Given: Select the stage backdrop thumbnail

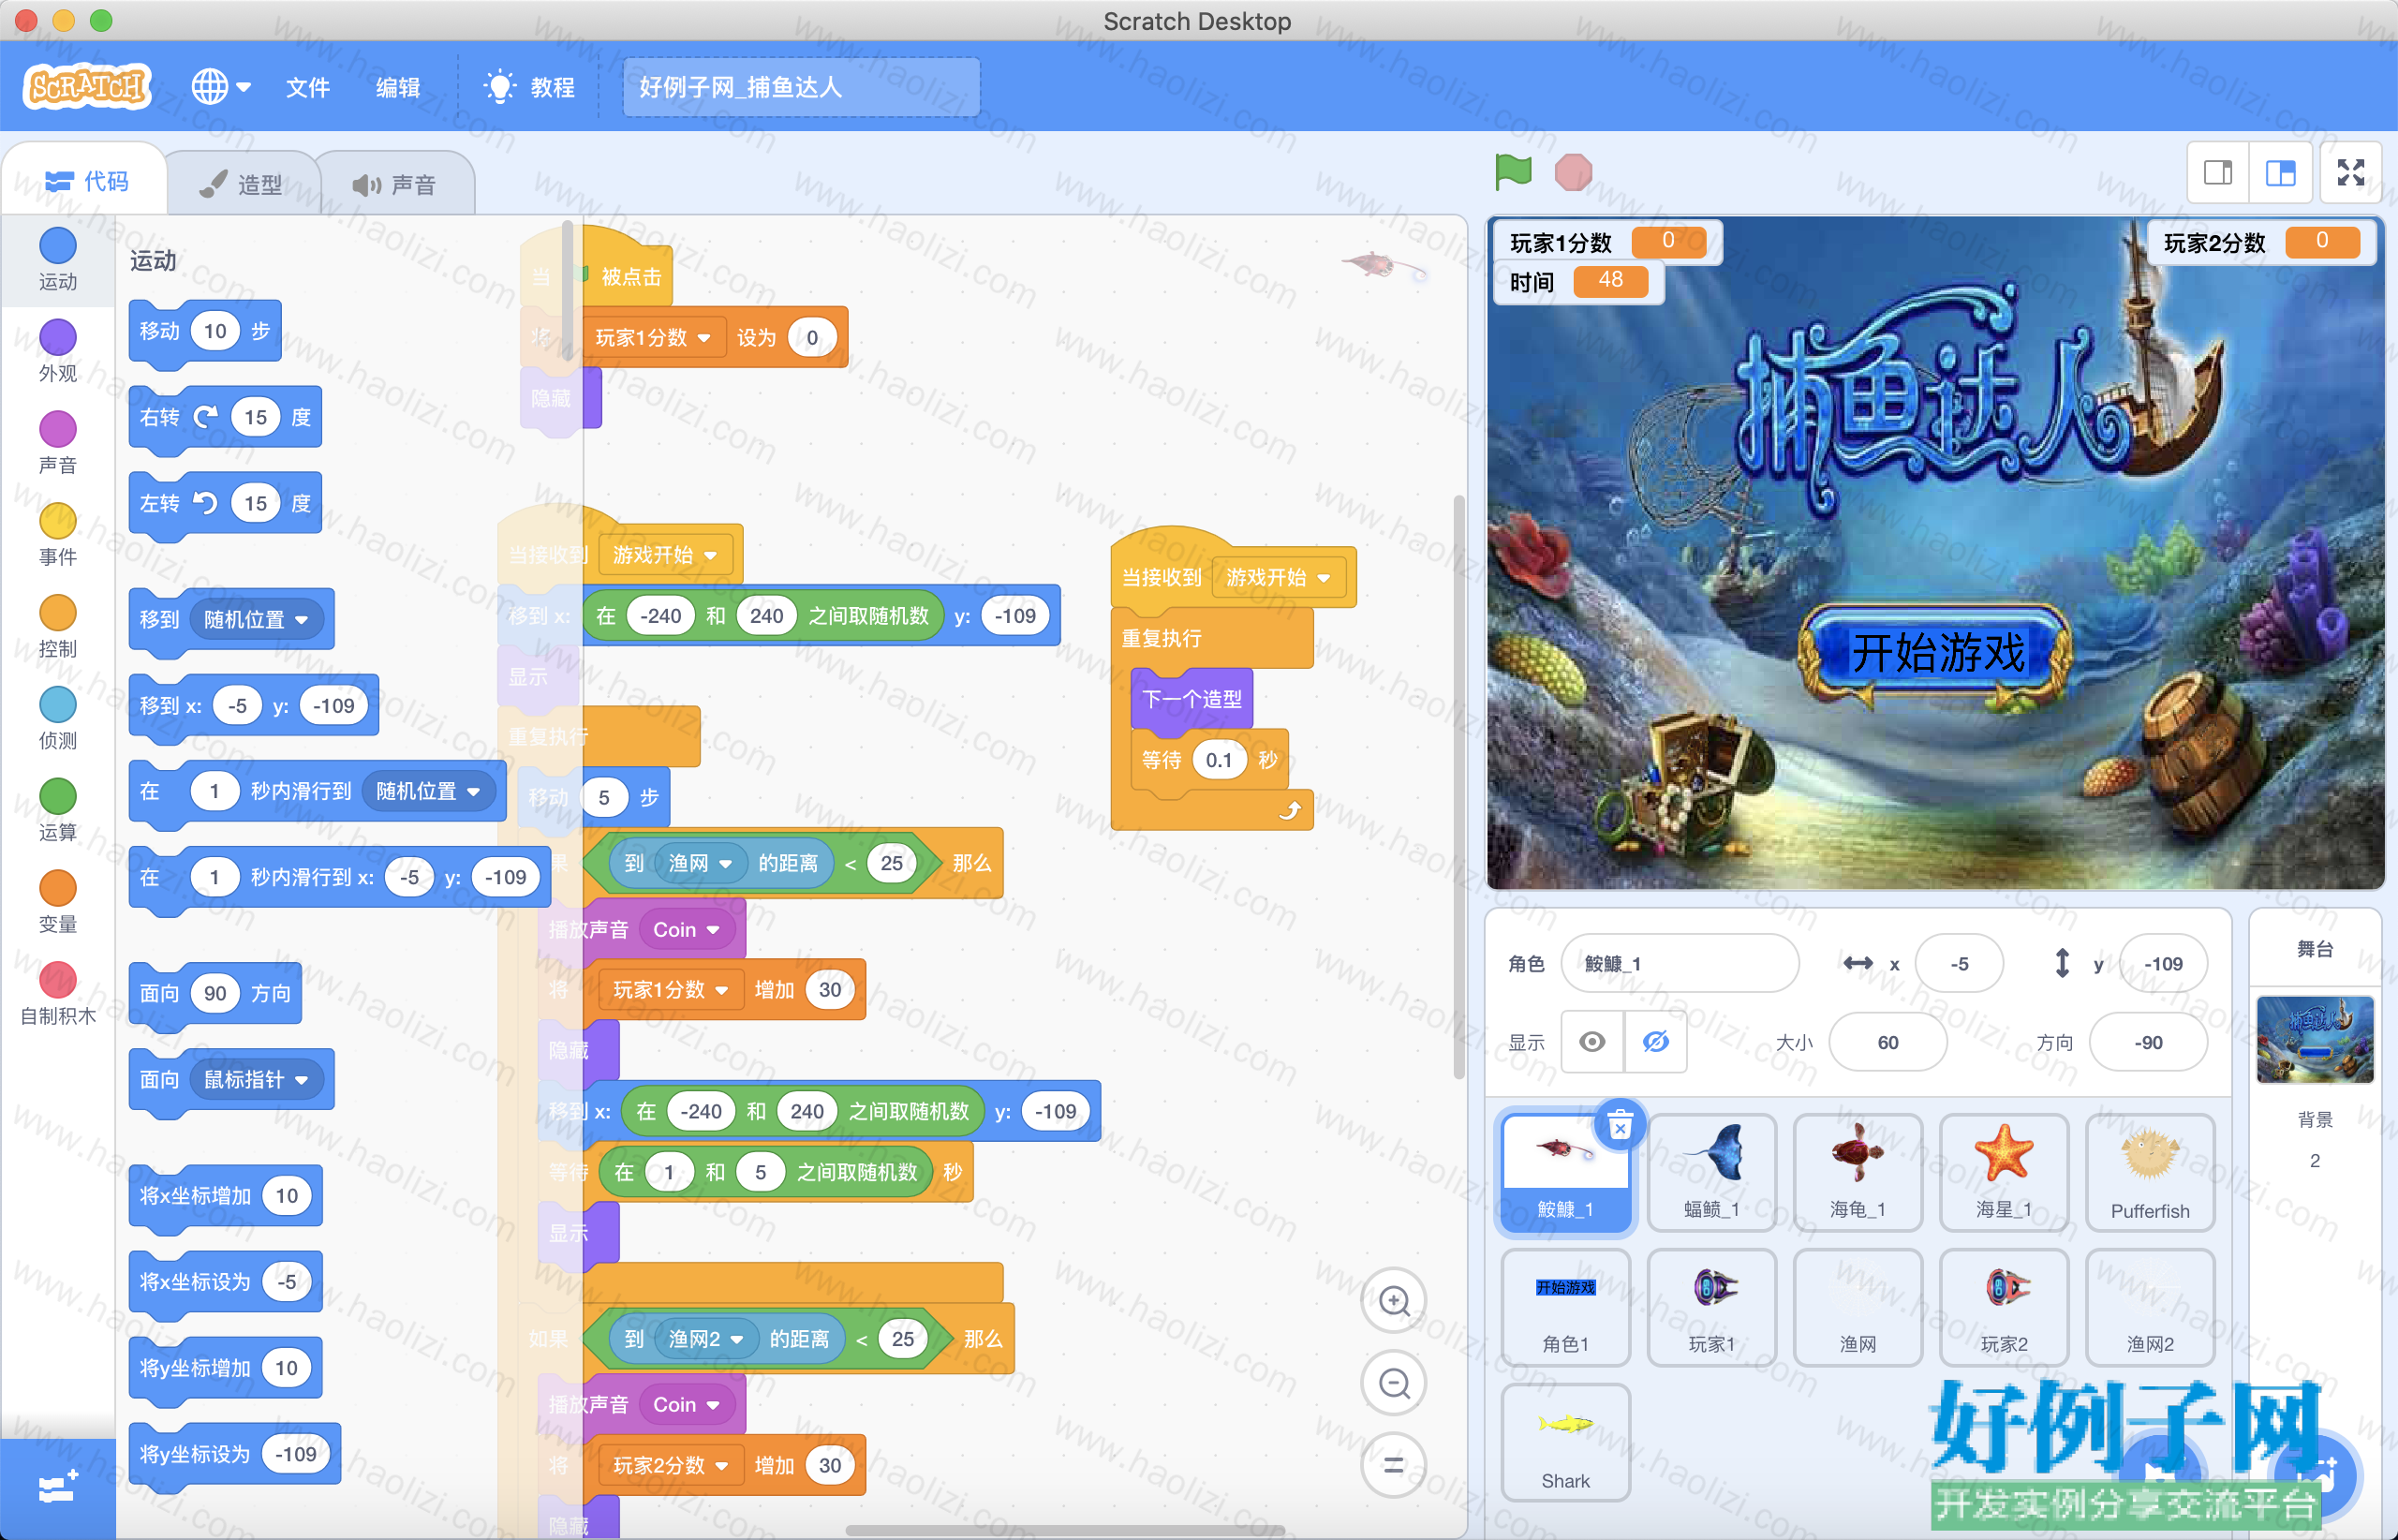Looking at the screenshot, I should coord(2315,1040).
